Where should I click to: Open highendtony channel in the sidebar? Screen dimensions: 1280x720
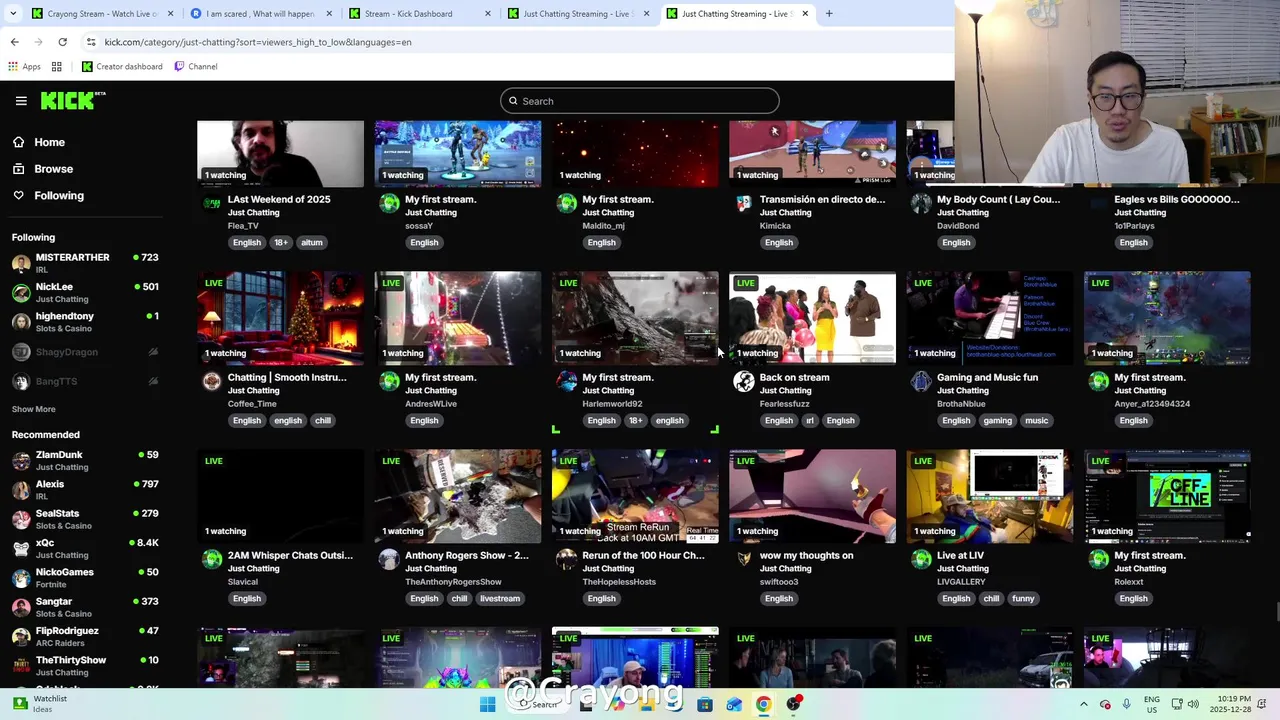85,322
